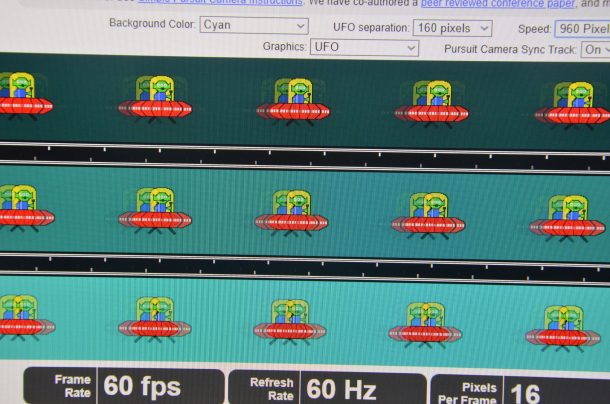The width and height of the screenshot is (610, 404).
Task: Click the 60 Hz refresh rate value
Action: point(341,389)
